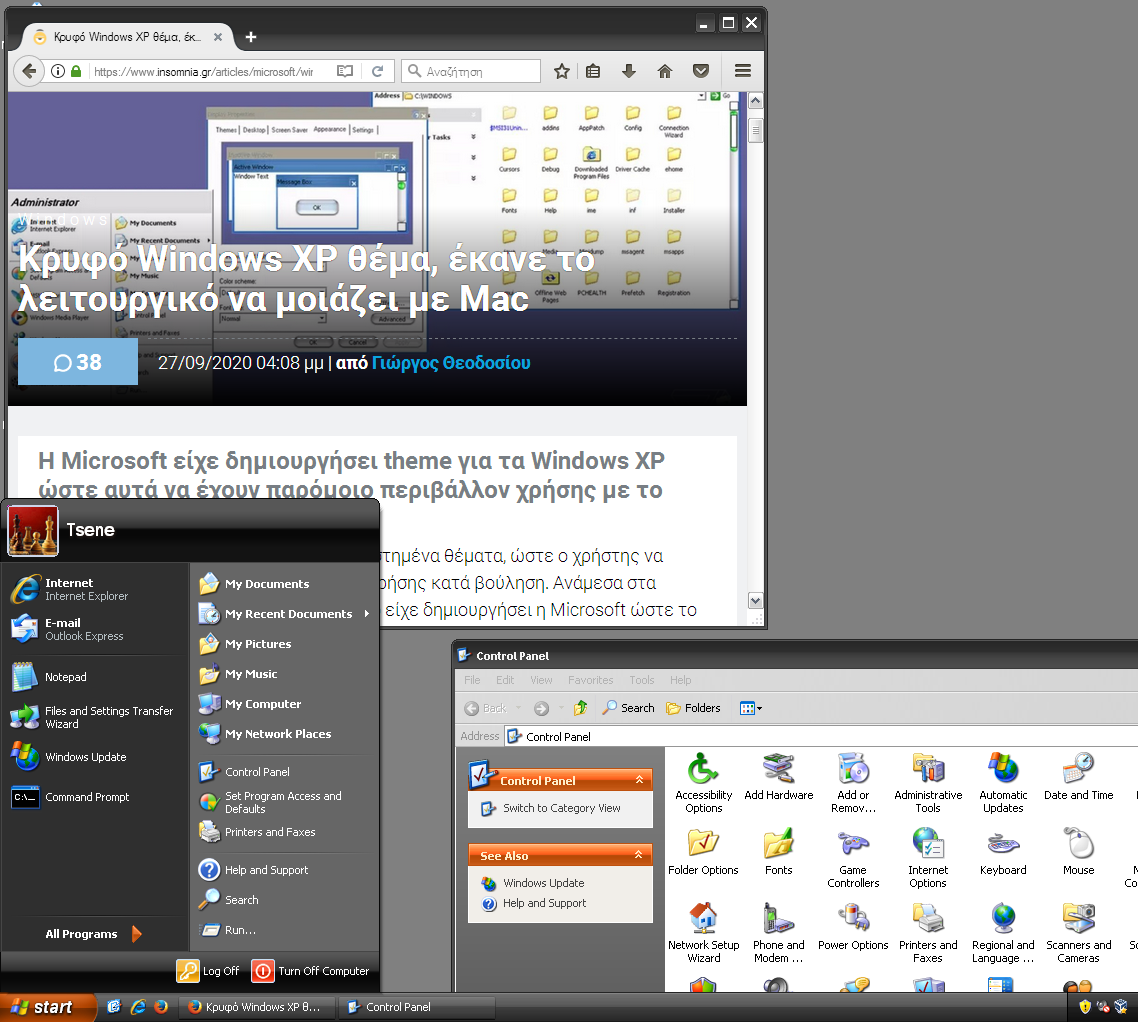Open File menu in Control Panel

coord(472,680)
